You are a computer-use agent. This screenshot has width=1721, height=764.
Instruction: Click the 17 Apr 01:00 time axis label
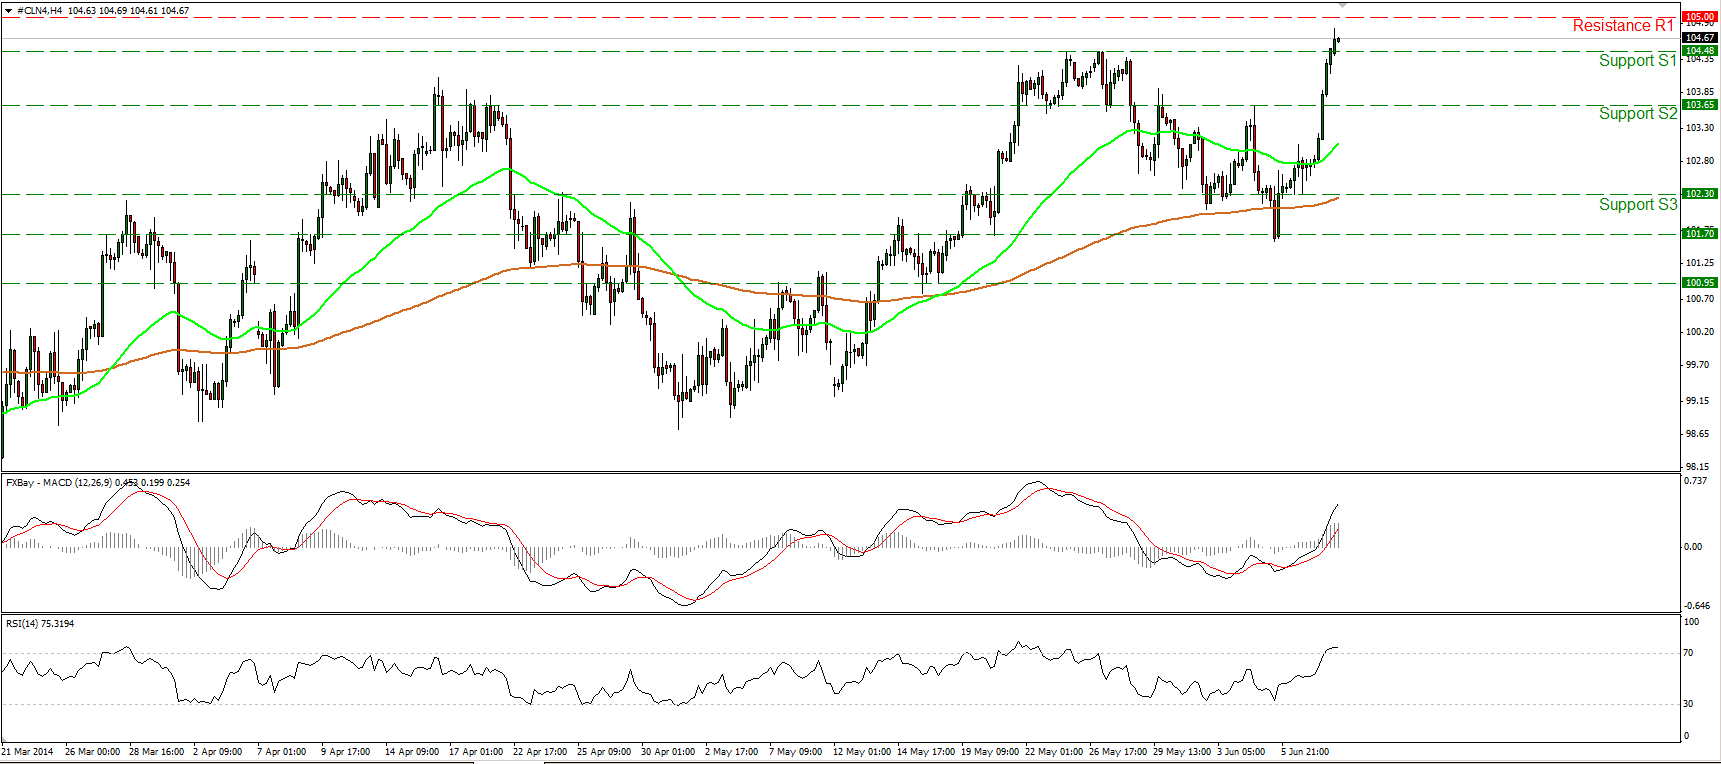point(476,752)
